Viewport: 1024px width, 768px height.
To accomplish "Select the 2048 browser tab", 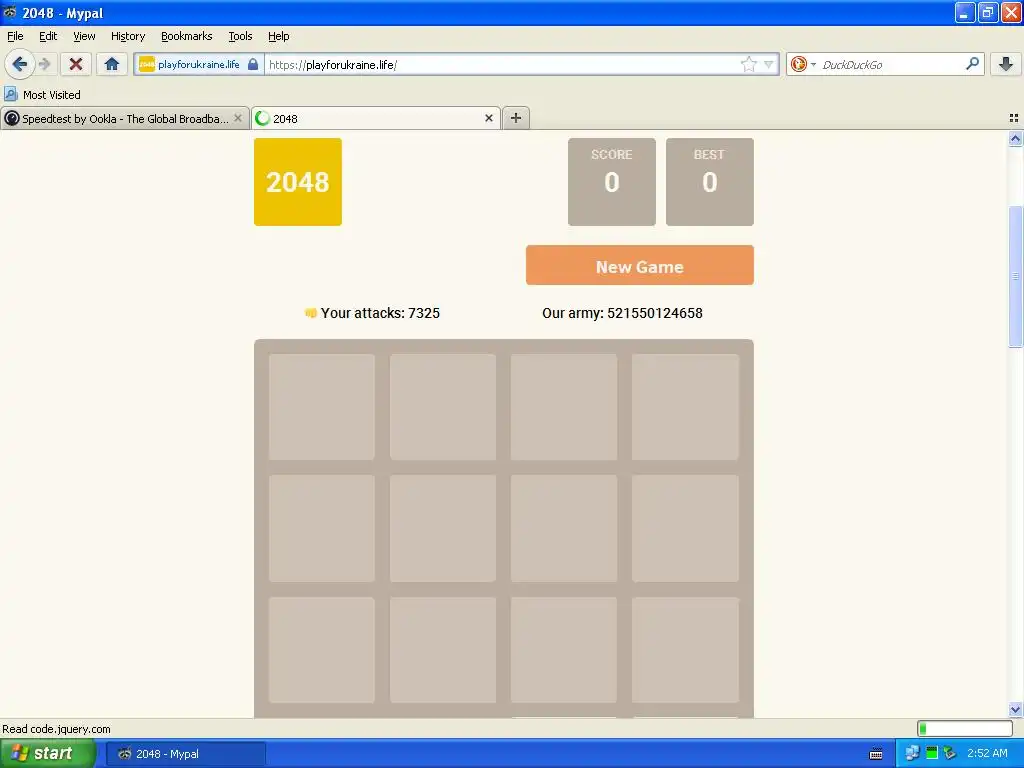I will tap(376, 118).
